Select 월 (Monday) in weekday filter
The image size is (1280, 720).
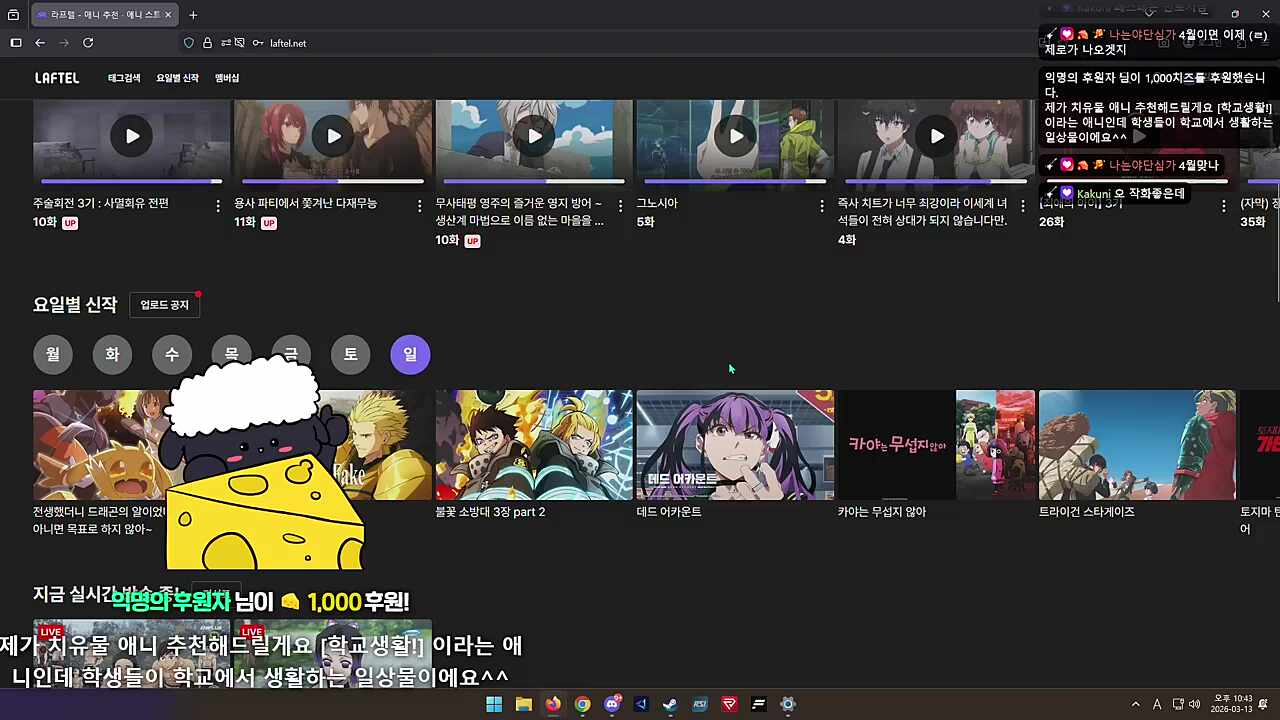click(52, 353)
